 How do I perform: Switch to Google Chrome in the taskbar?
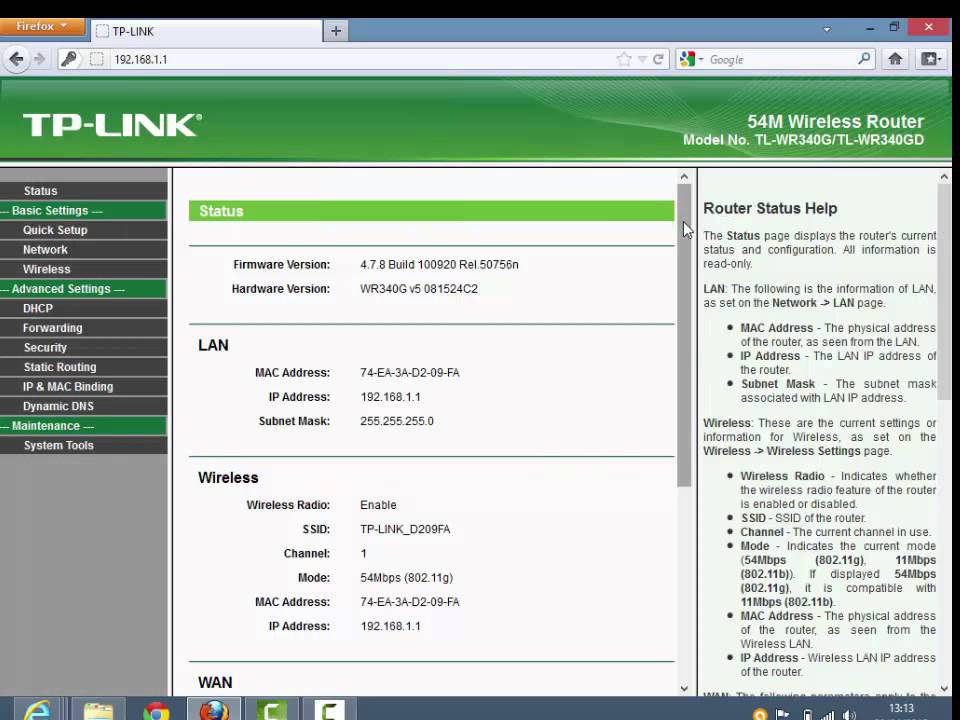click(x=156, y=710)
